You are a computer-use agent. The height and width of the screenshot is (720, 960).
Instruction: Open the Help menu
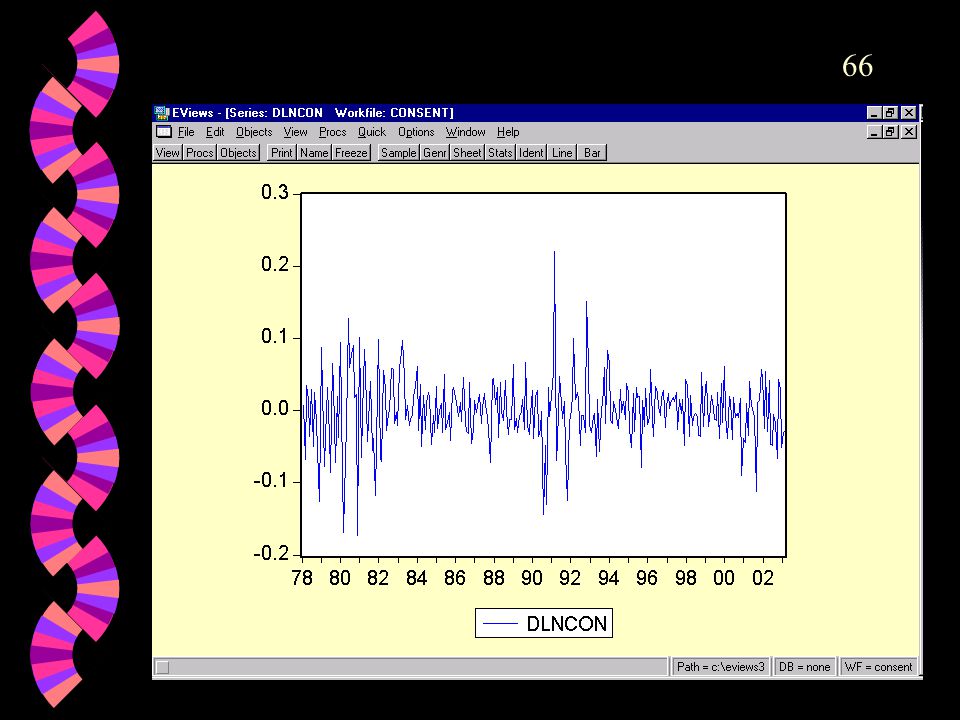(508, 132)
